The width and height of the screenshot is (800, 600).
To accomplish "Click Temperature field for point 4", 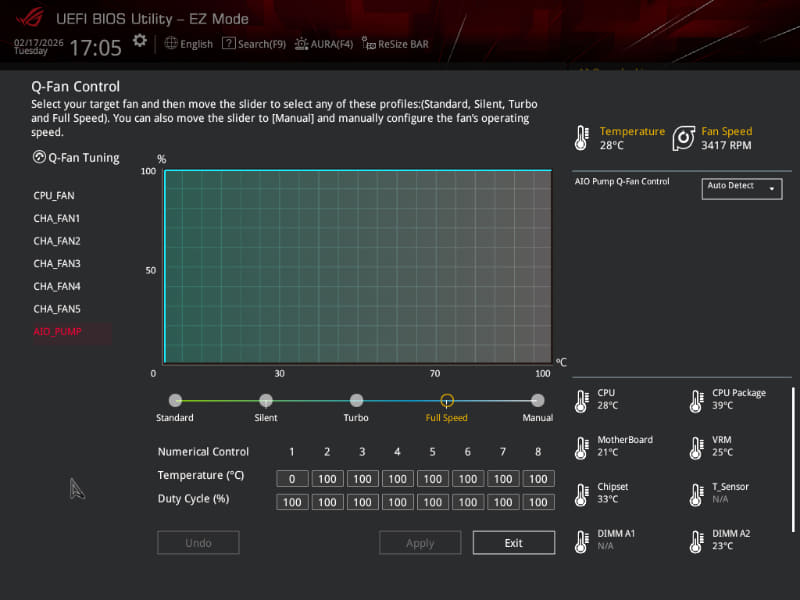I will [x=397, y=479].
